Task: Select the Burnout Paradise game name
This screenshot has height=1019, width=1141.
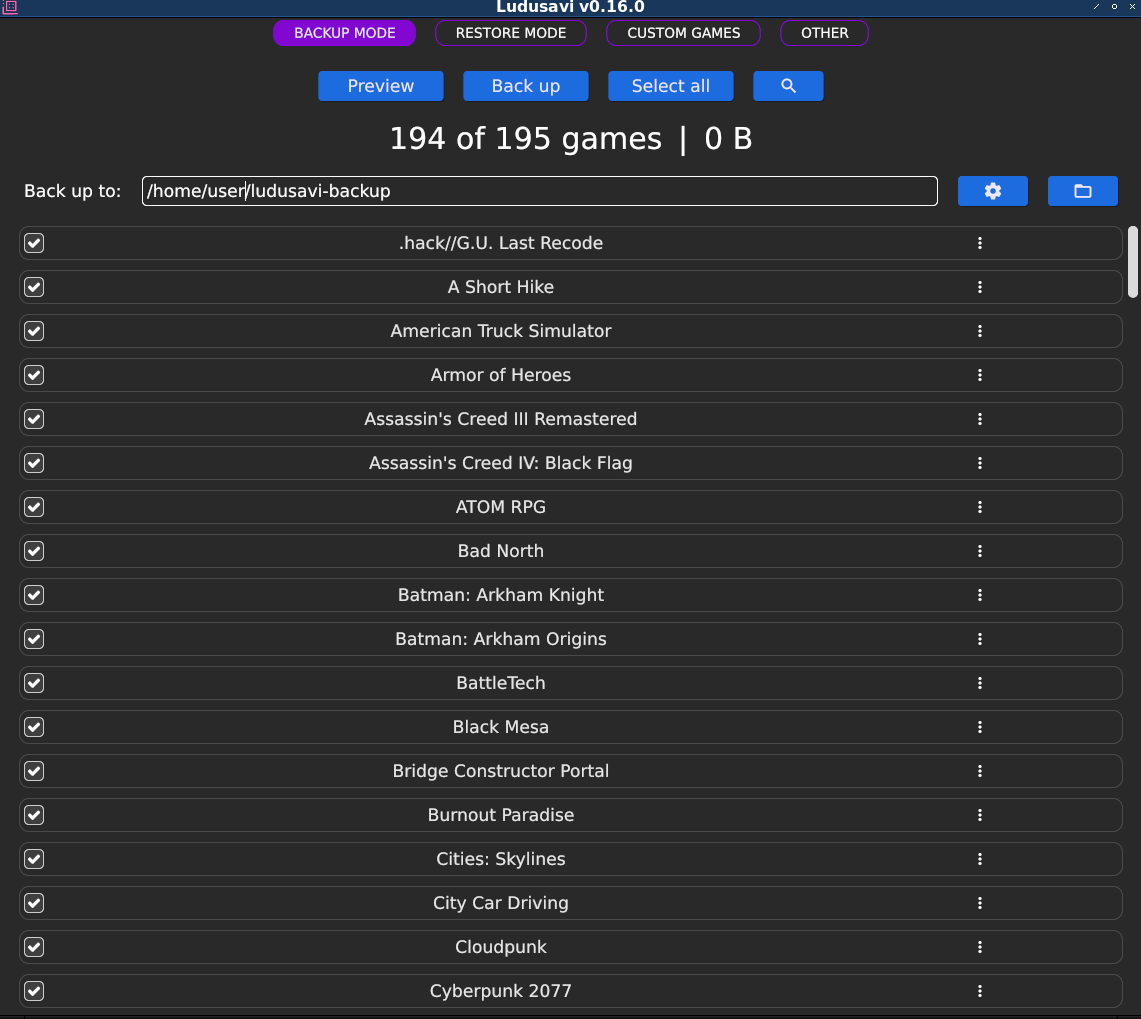Action: tap(501, 815)
